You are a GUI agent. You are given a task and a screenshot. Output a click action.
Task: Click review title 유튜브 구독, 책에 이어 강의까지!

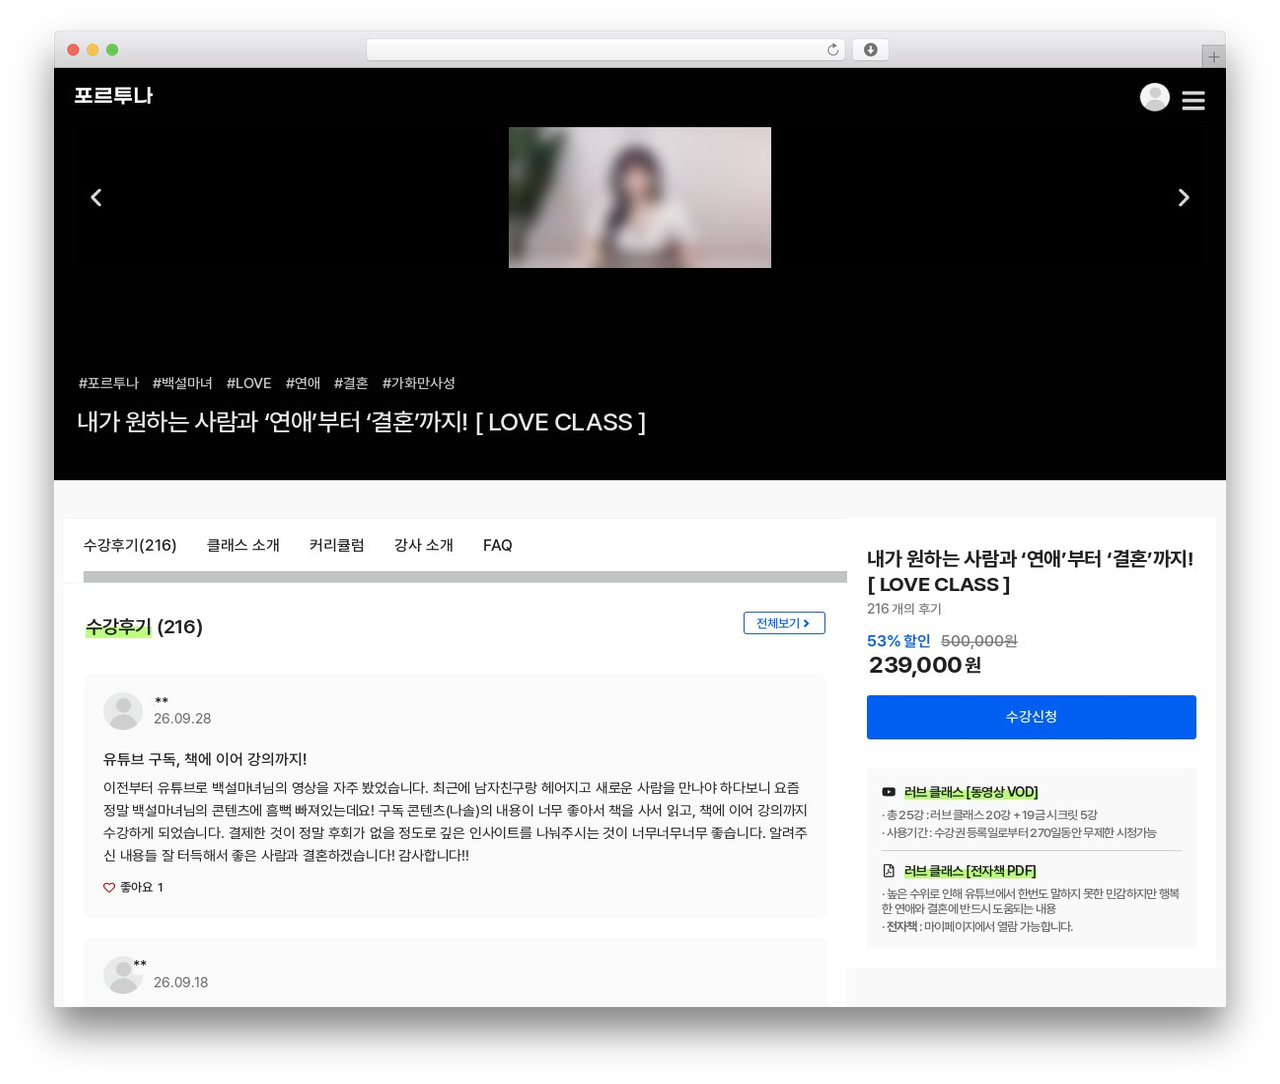(x=205, y=759)
